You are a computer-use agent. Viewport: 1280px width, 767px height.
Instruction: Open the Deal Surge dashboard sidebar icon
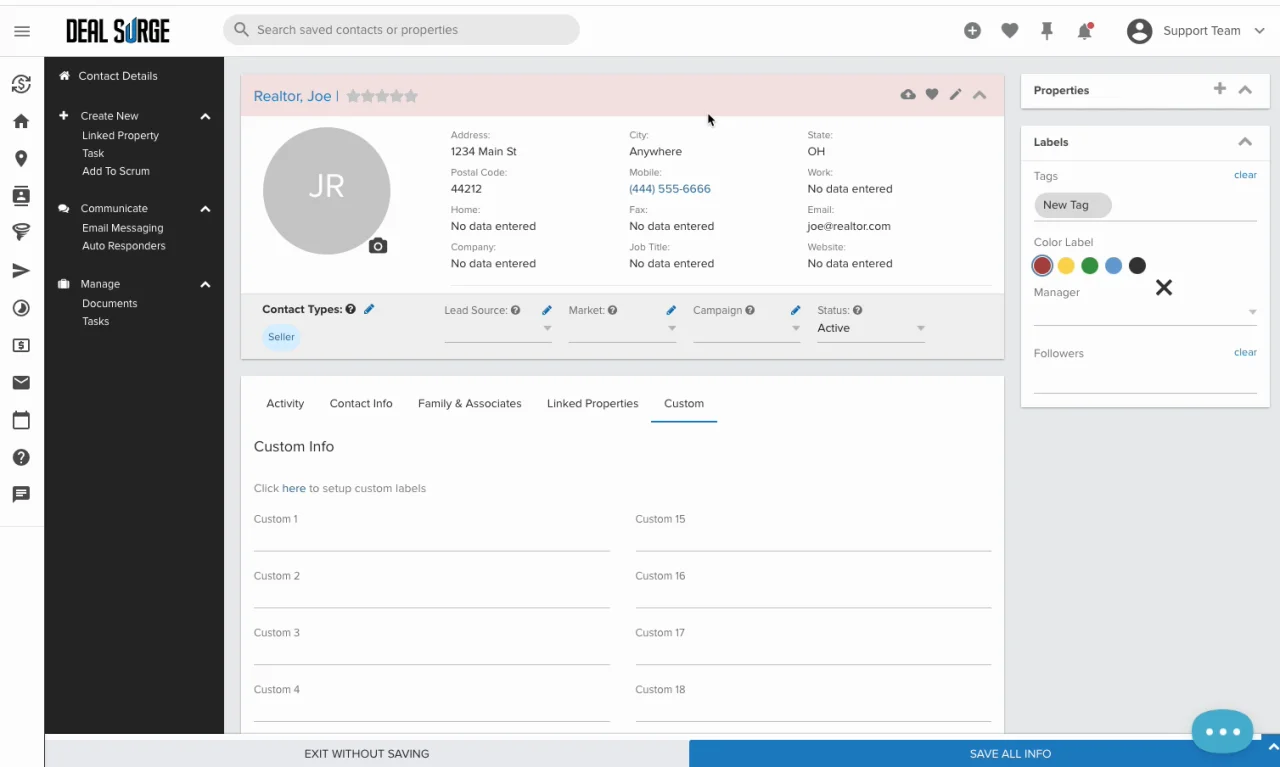pyautogui.click(x=21, y=84)
